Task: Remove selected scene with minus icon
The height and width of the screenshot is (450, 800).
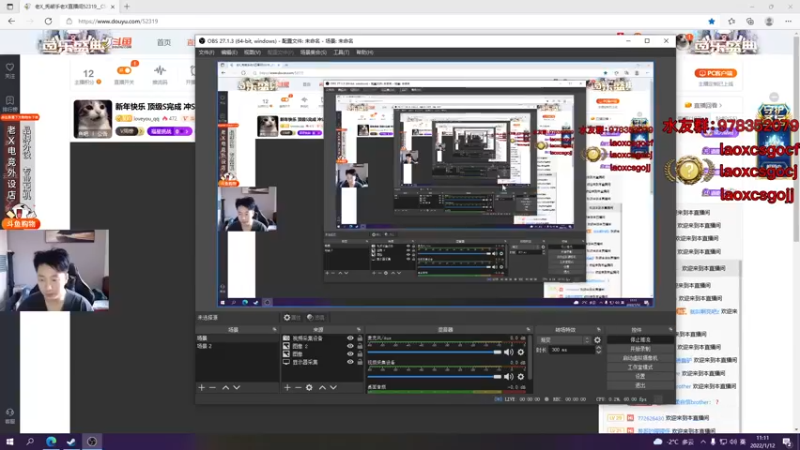Action: (x=213, y=388)
